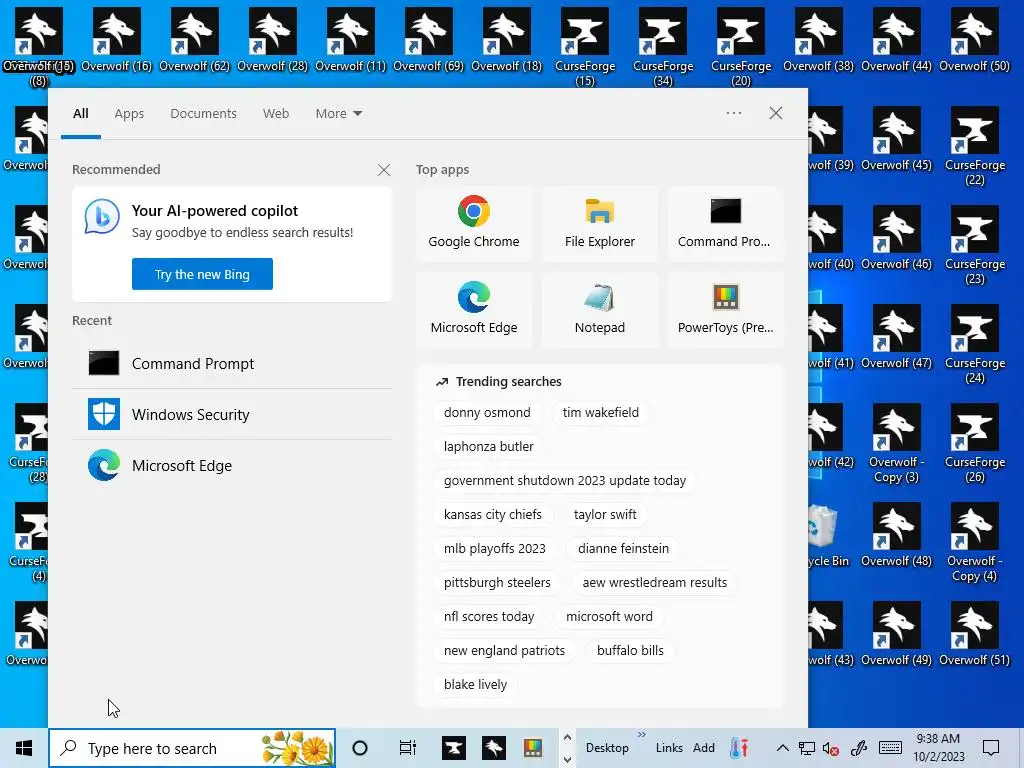Search aew wrestledream results trend
This screenshot has height=768, width=1024.
pos(654,583)
